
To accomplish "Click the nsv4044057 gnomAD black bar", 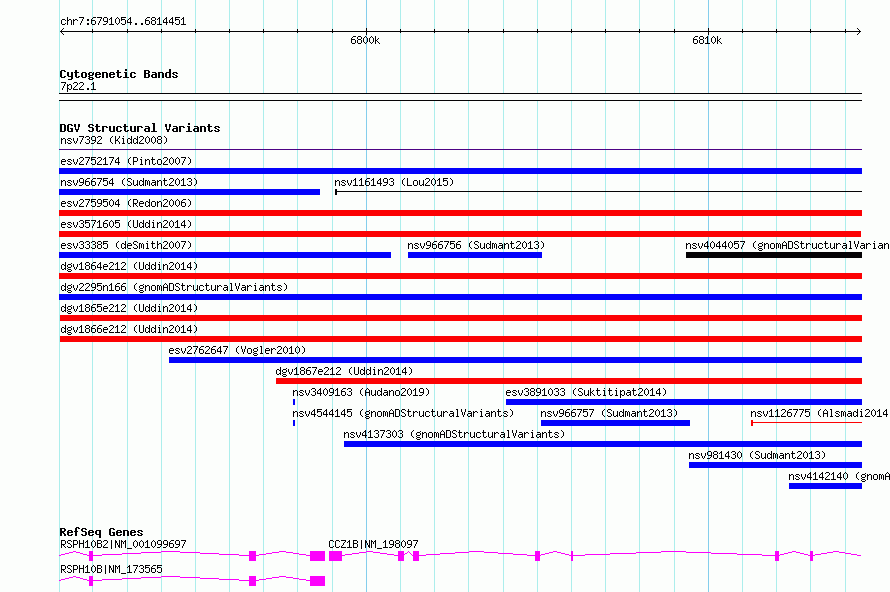I will [x=774, y=255].
